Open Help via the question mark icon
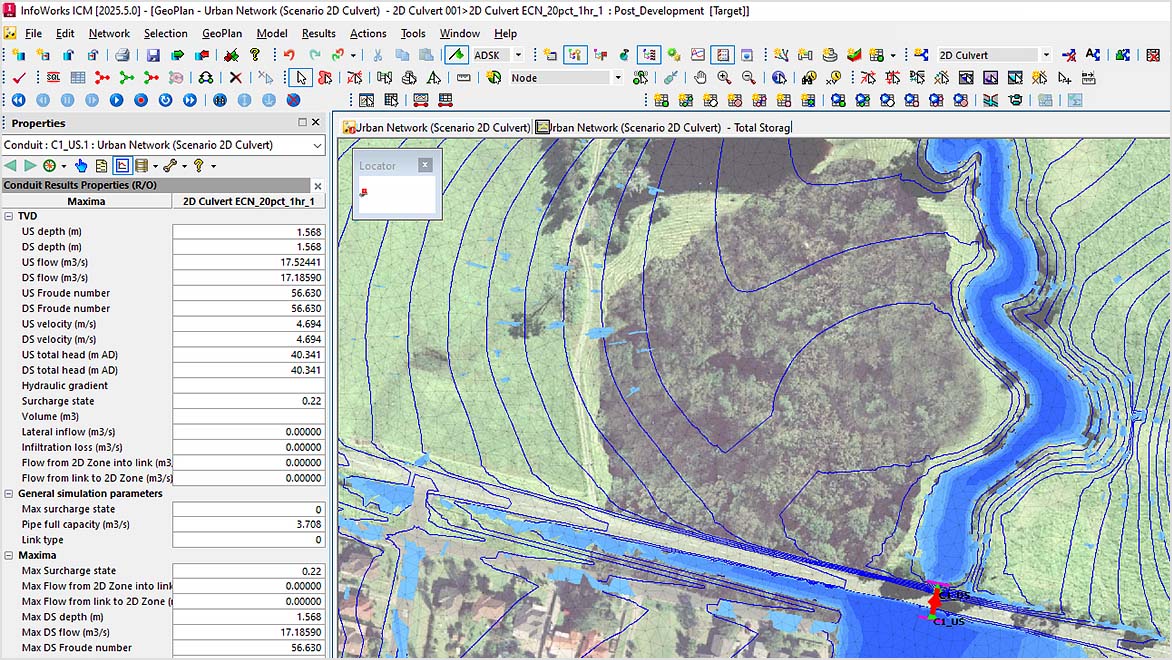1172x660 pixels. (x=254, y=53)
